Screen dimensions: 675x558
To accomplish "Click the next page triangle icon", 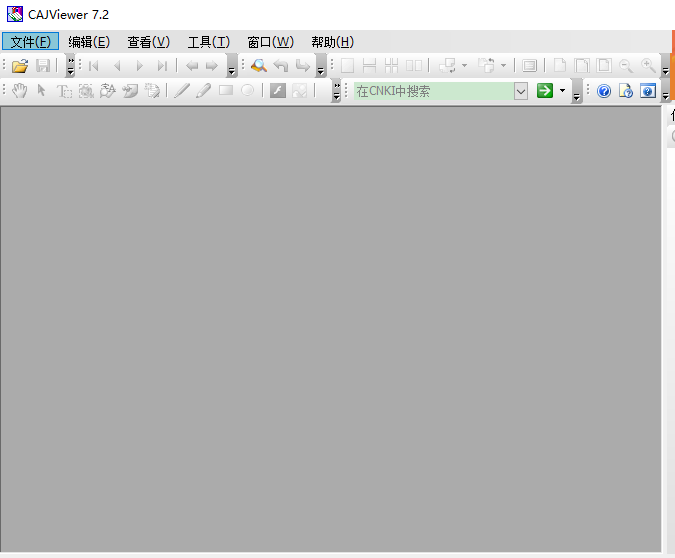I will [x=139, y=66].
